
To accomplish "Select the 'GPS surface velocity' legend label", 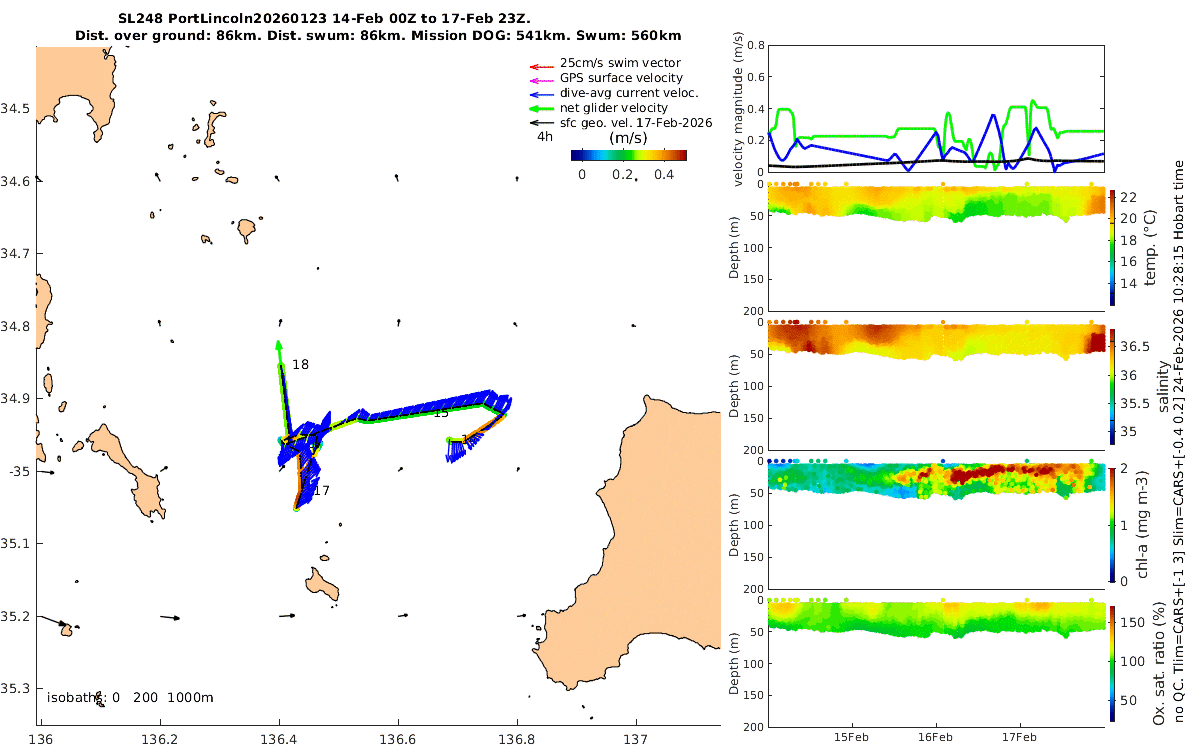I will tap(621, 78).
